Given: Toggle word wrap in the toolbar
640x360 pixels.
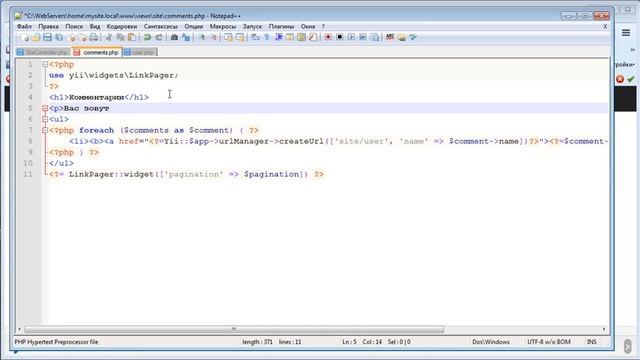Looking at the screenshot, I should coord(256,38).
